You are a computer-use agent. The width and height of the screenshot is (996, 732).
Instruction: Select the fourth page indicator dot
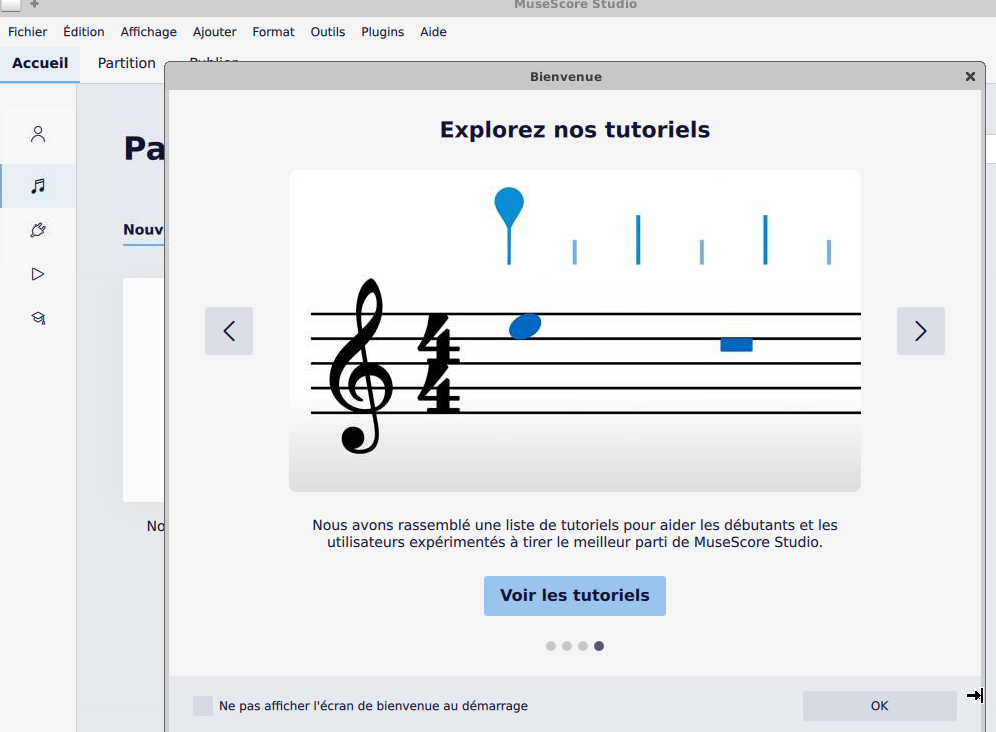(x=599, y=646)
